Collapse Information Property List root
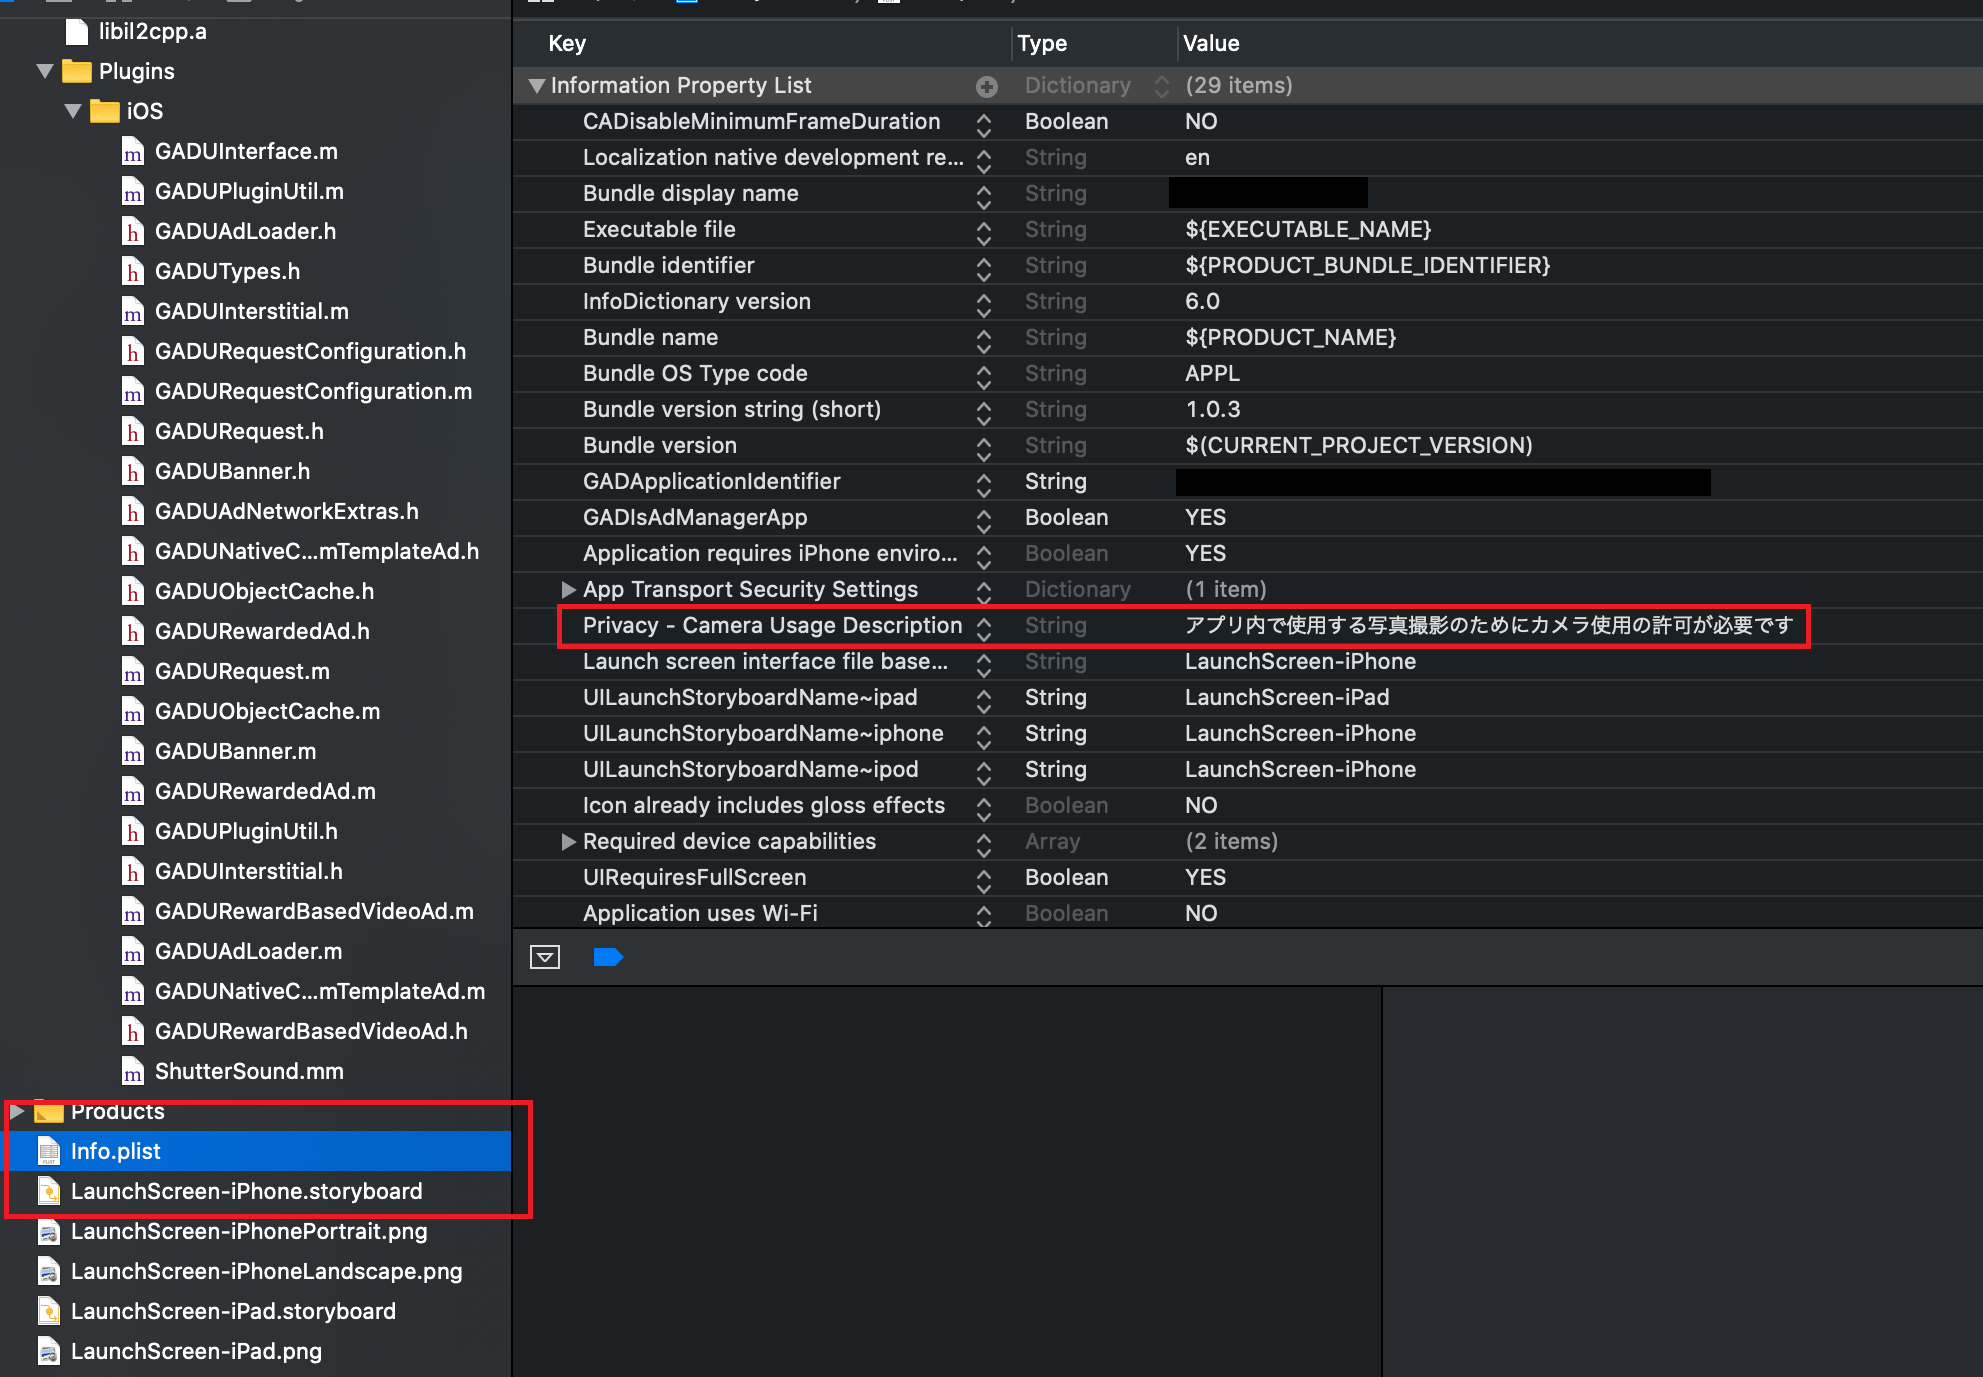This screenshot has width=1983, height=1377. 537,86
